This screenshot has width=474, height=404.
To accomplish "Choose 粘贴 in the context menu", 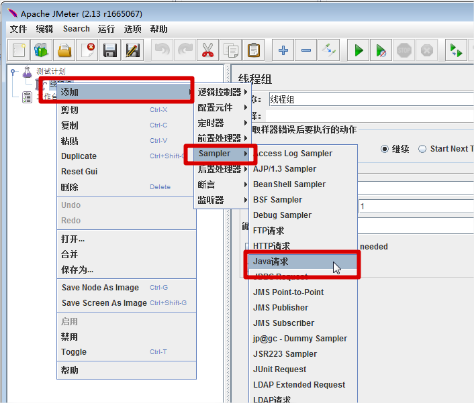I will click(126, 141).
